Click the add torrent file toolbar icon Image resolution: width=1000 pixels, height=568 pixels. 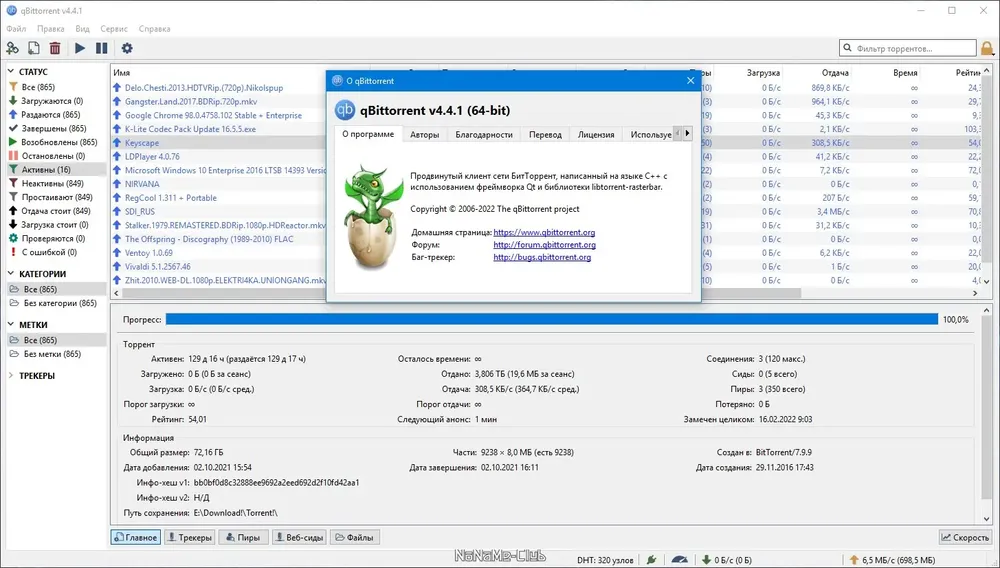(x=34, y=48)
